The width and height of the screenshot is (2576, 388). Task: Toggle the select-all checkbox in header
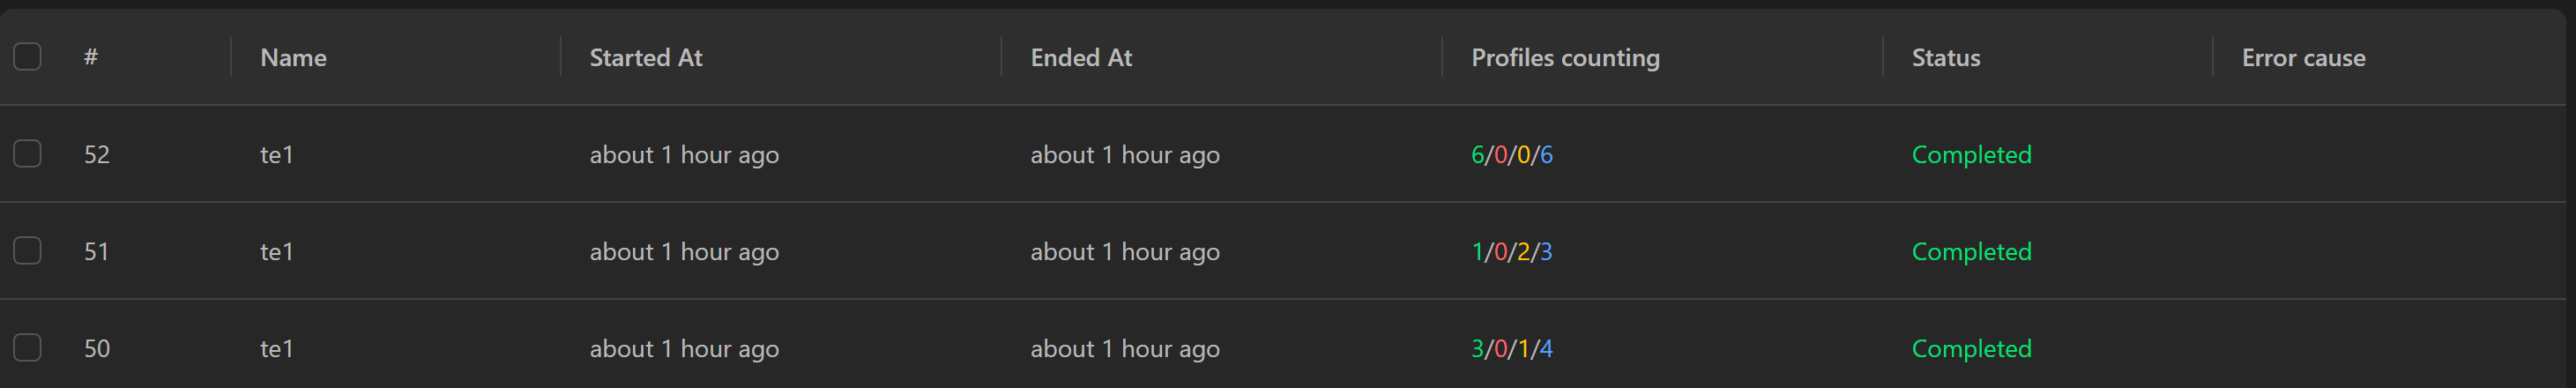coord(28,57)
